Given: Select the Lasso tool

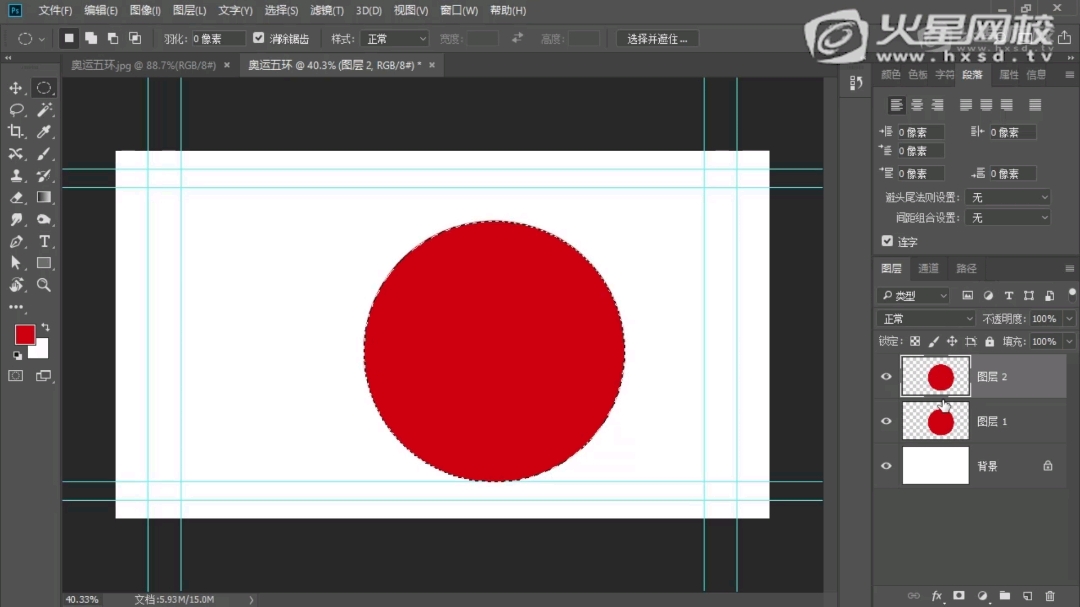Looking at the screenshot, I should tap(16, 110).
